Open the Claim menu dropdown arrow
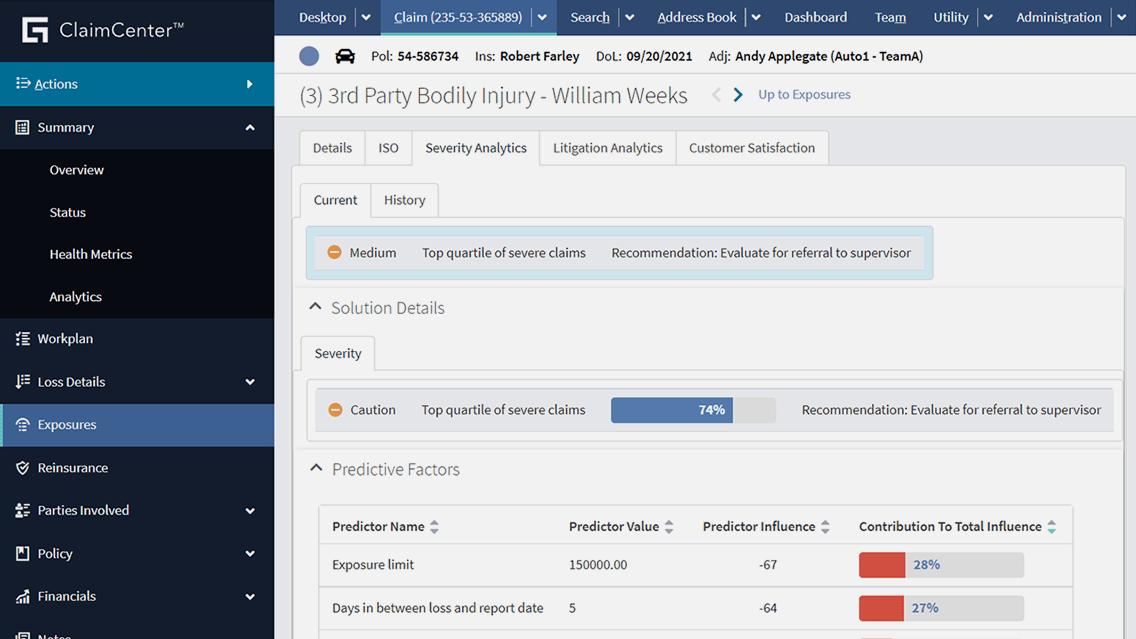 [541, 17]
